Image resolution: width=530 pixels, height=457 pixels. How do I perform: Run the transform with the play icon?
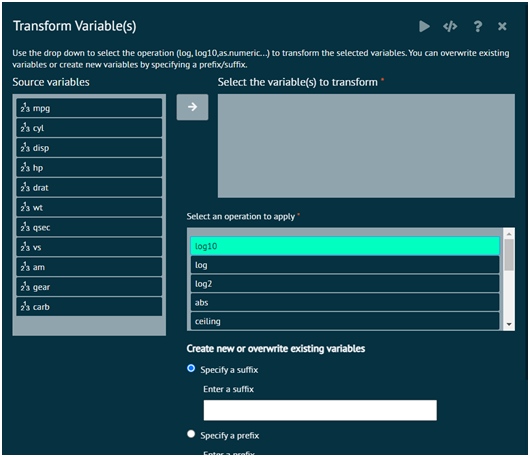(424, 26)
